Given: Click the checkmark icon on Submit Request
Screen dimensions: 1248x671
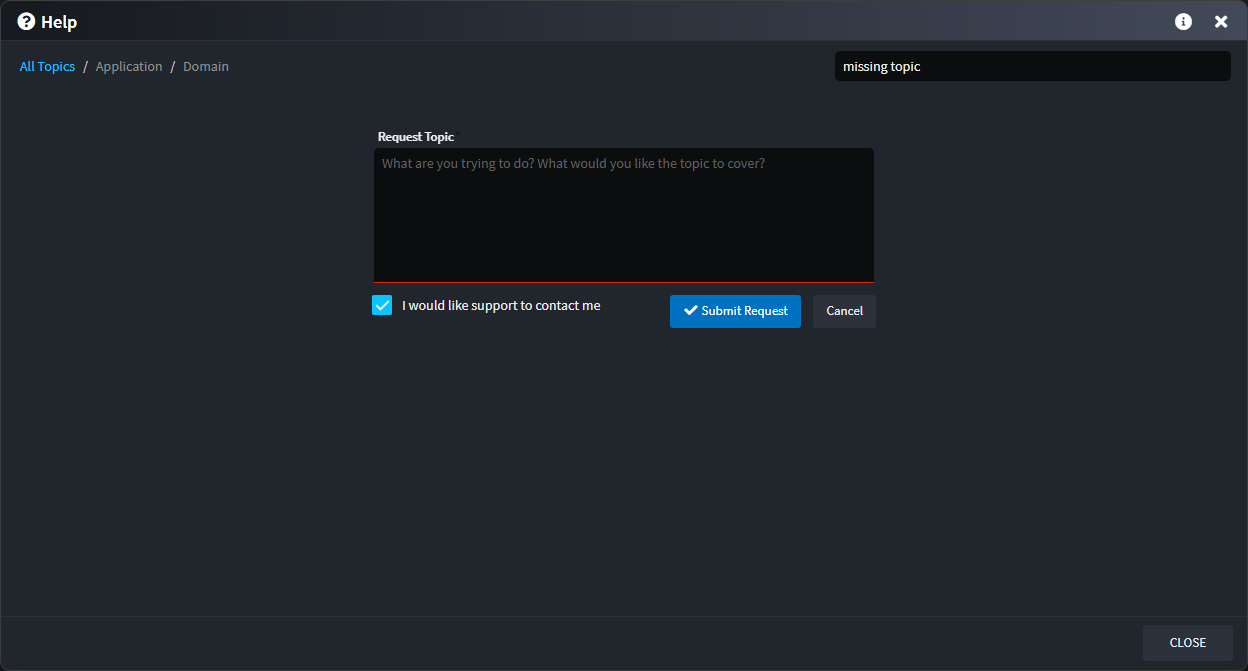Looking at the screenshot, I should (690, 310).
